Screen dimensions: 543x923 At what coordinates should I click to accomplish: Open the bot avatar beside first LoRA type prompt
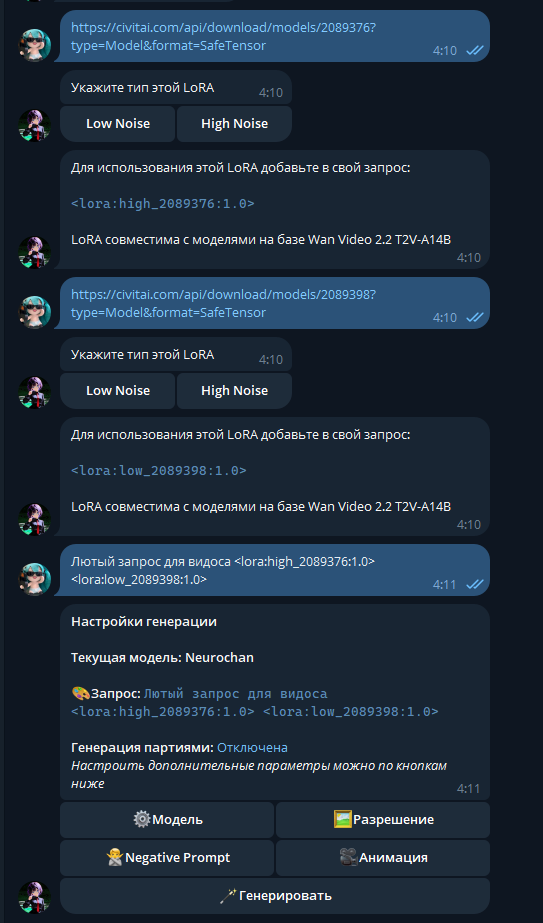35,125
